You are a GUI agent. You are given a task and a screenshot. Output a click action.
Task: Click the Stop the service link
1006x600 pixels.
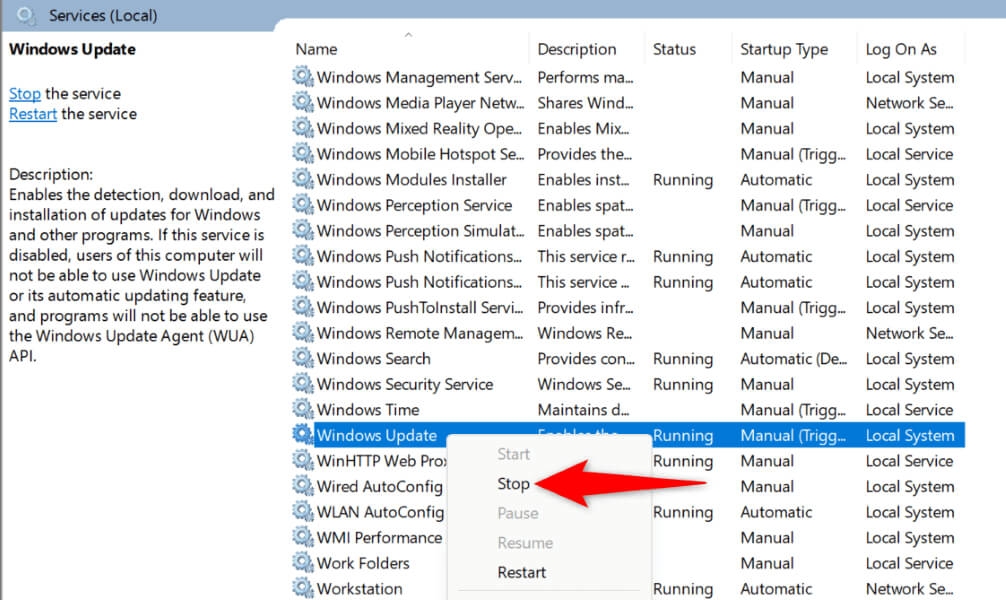point(25,93)
